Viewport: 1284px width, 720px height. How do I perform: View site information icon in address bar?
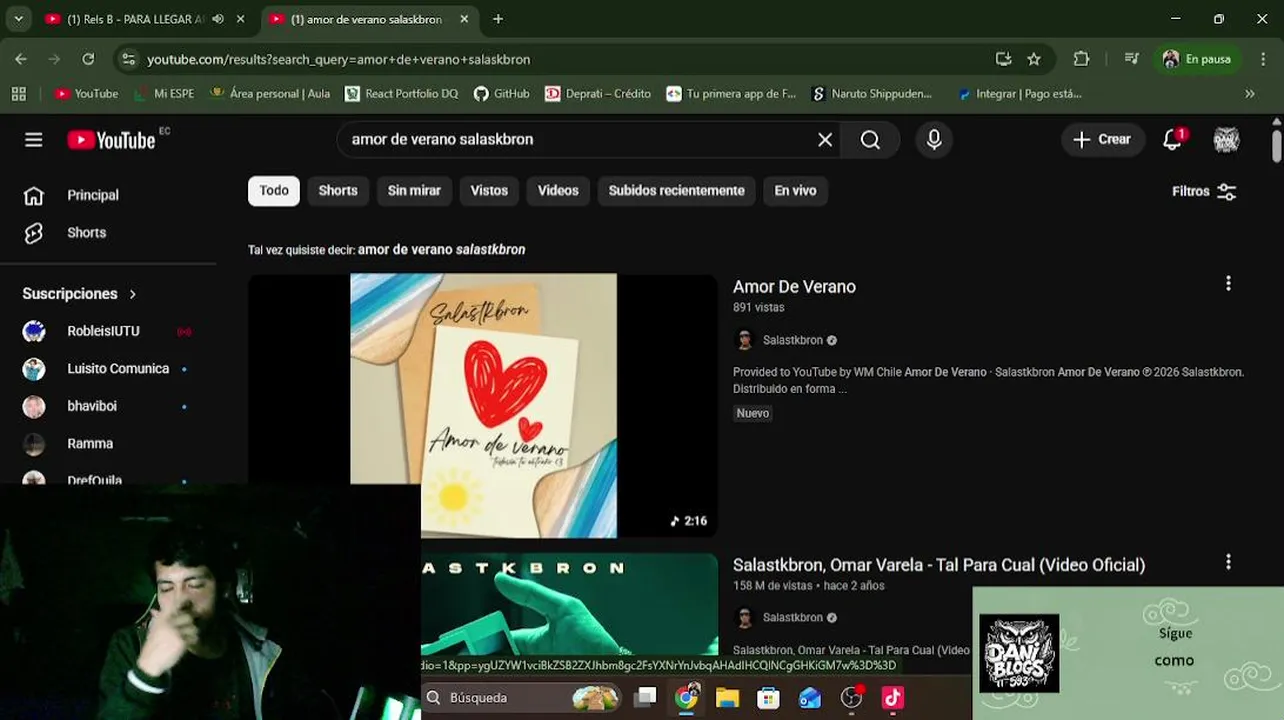coord(128,59)
